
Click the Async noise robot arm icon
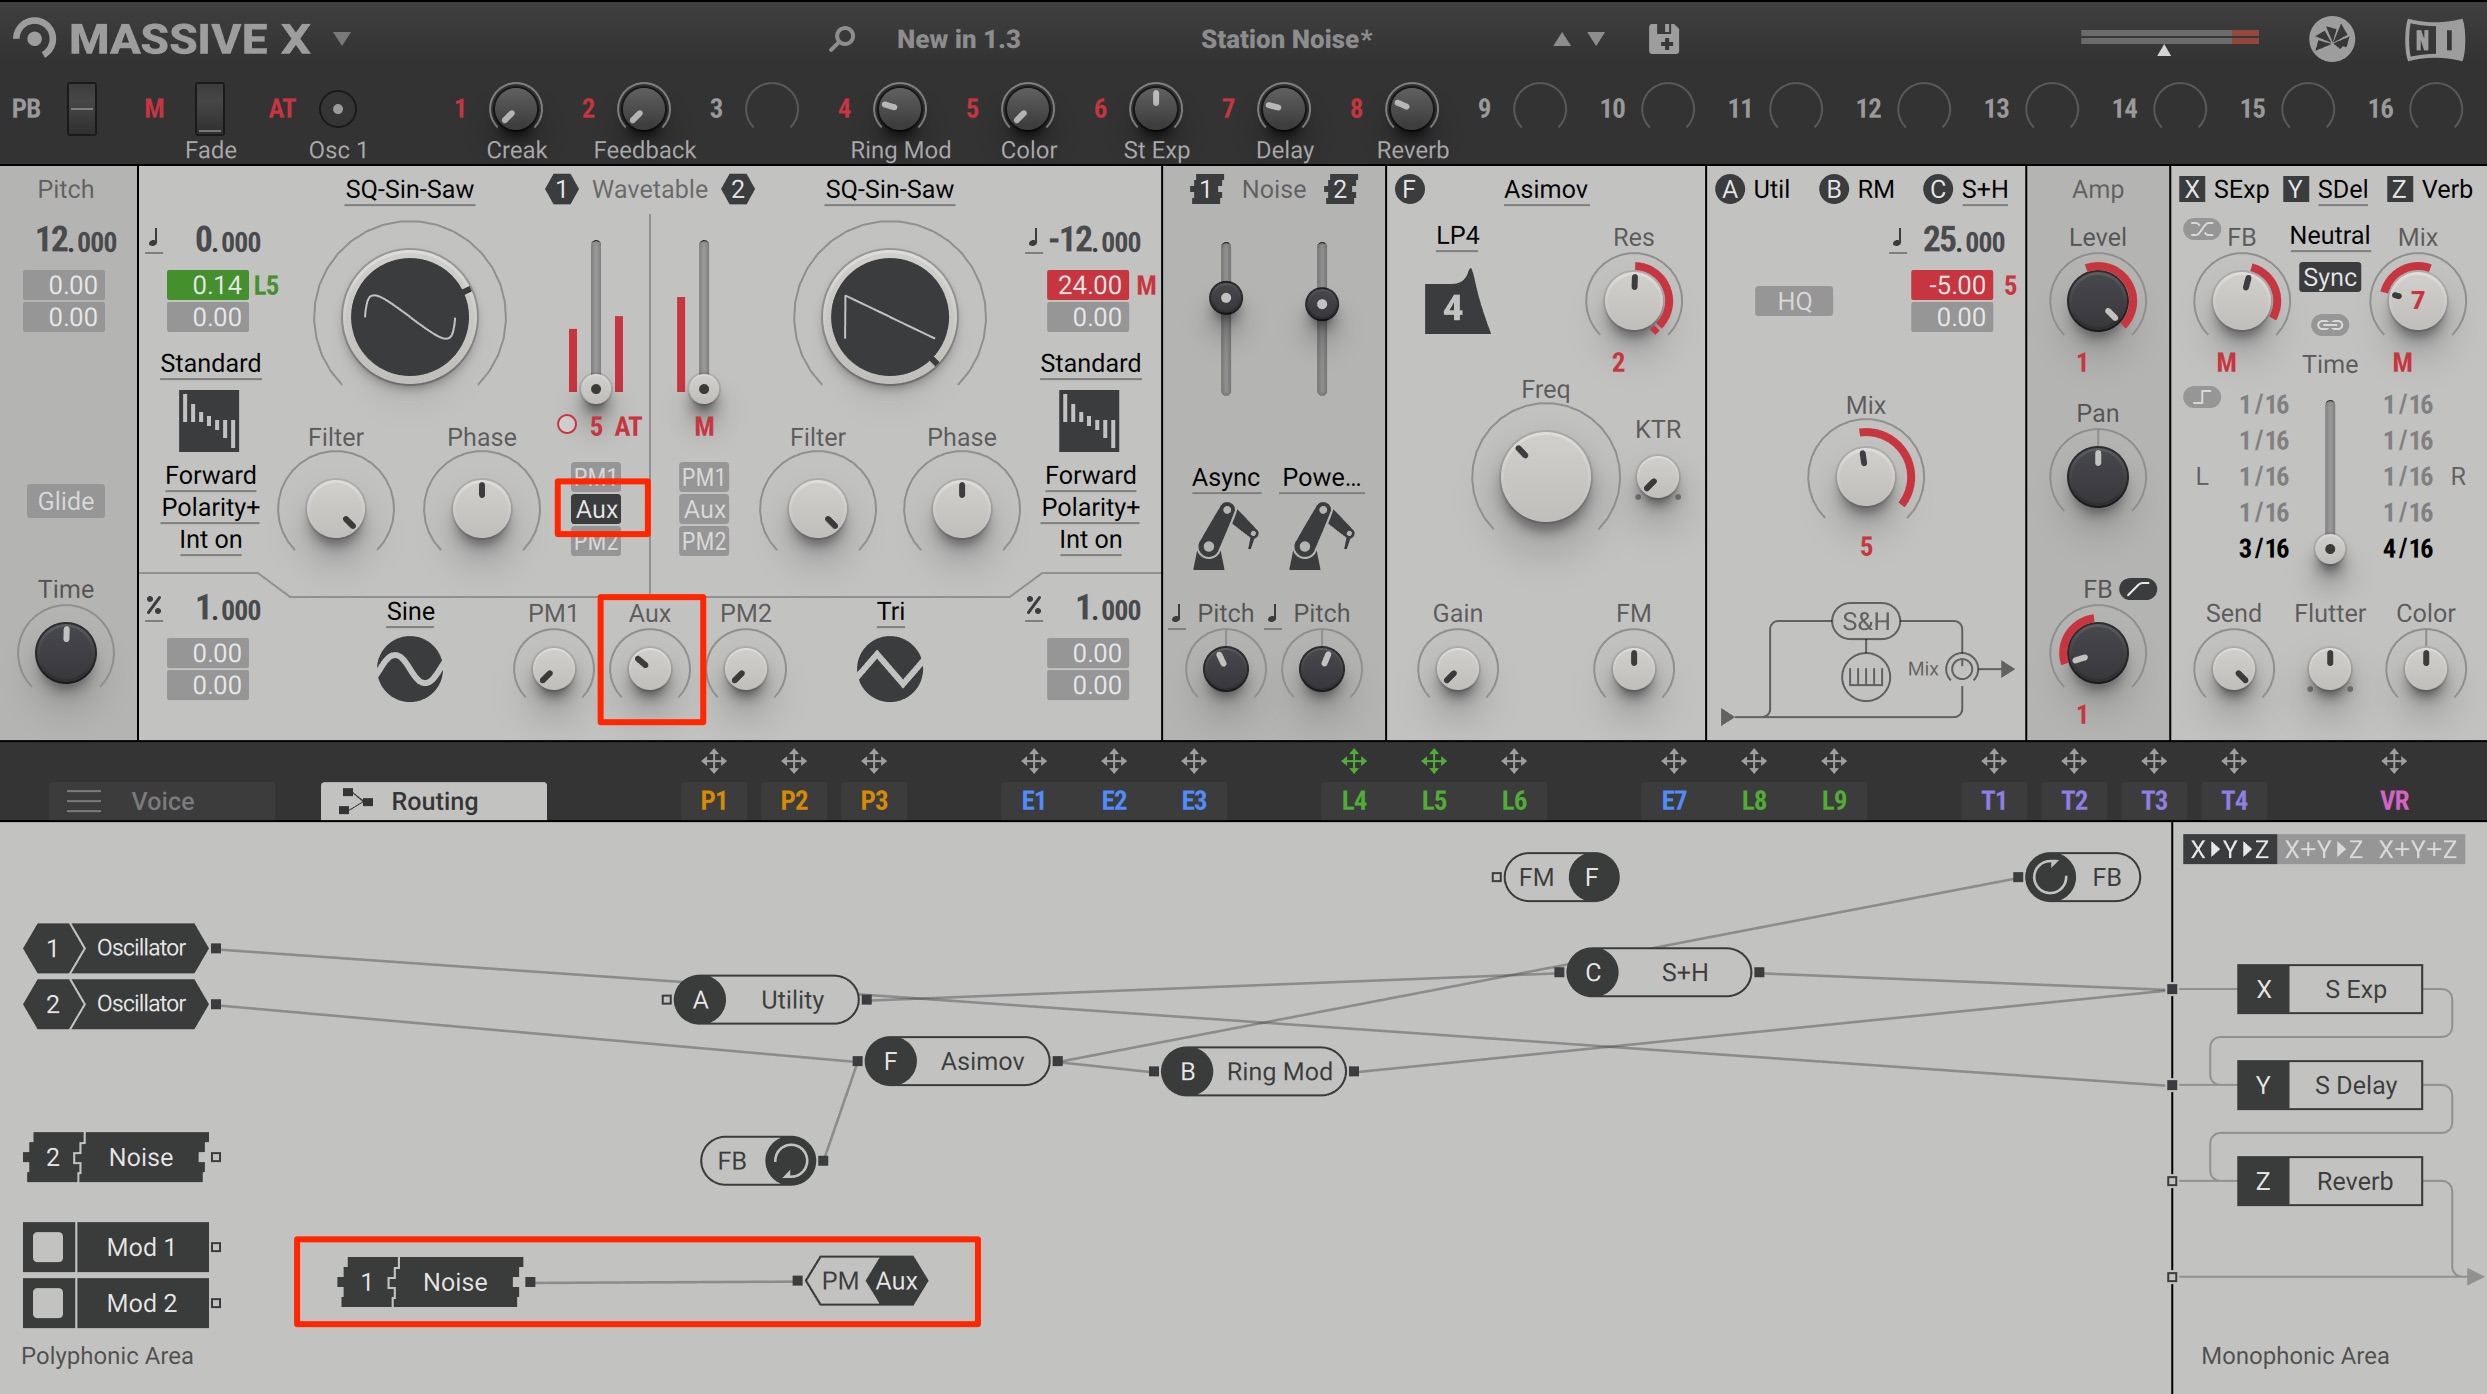coord(1226,537)
